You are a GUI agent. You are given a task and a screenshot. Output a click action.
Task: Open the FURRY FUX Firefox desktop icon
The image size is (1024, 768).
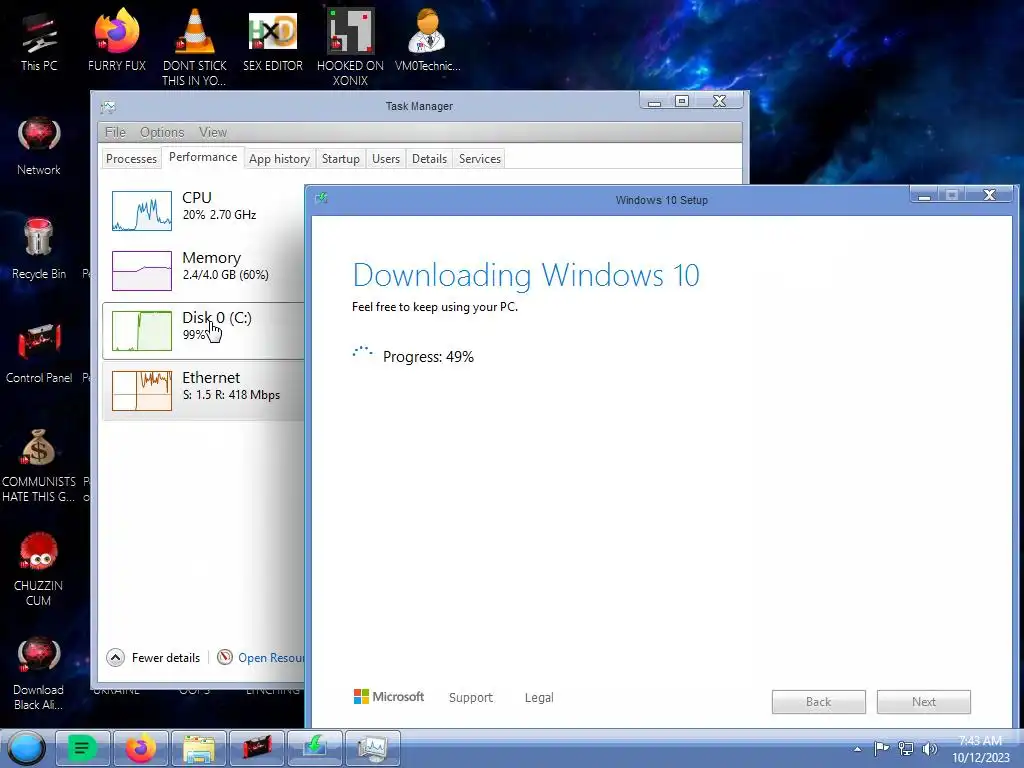(x=117, y=40)
